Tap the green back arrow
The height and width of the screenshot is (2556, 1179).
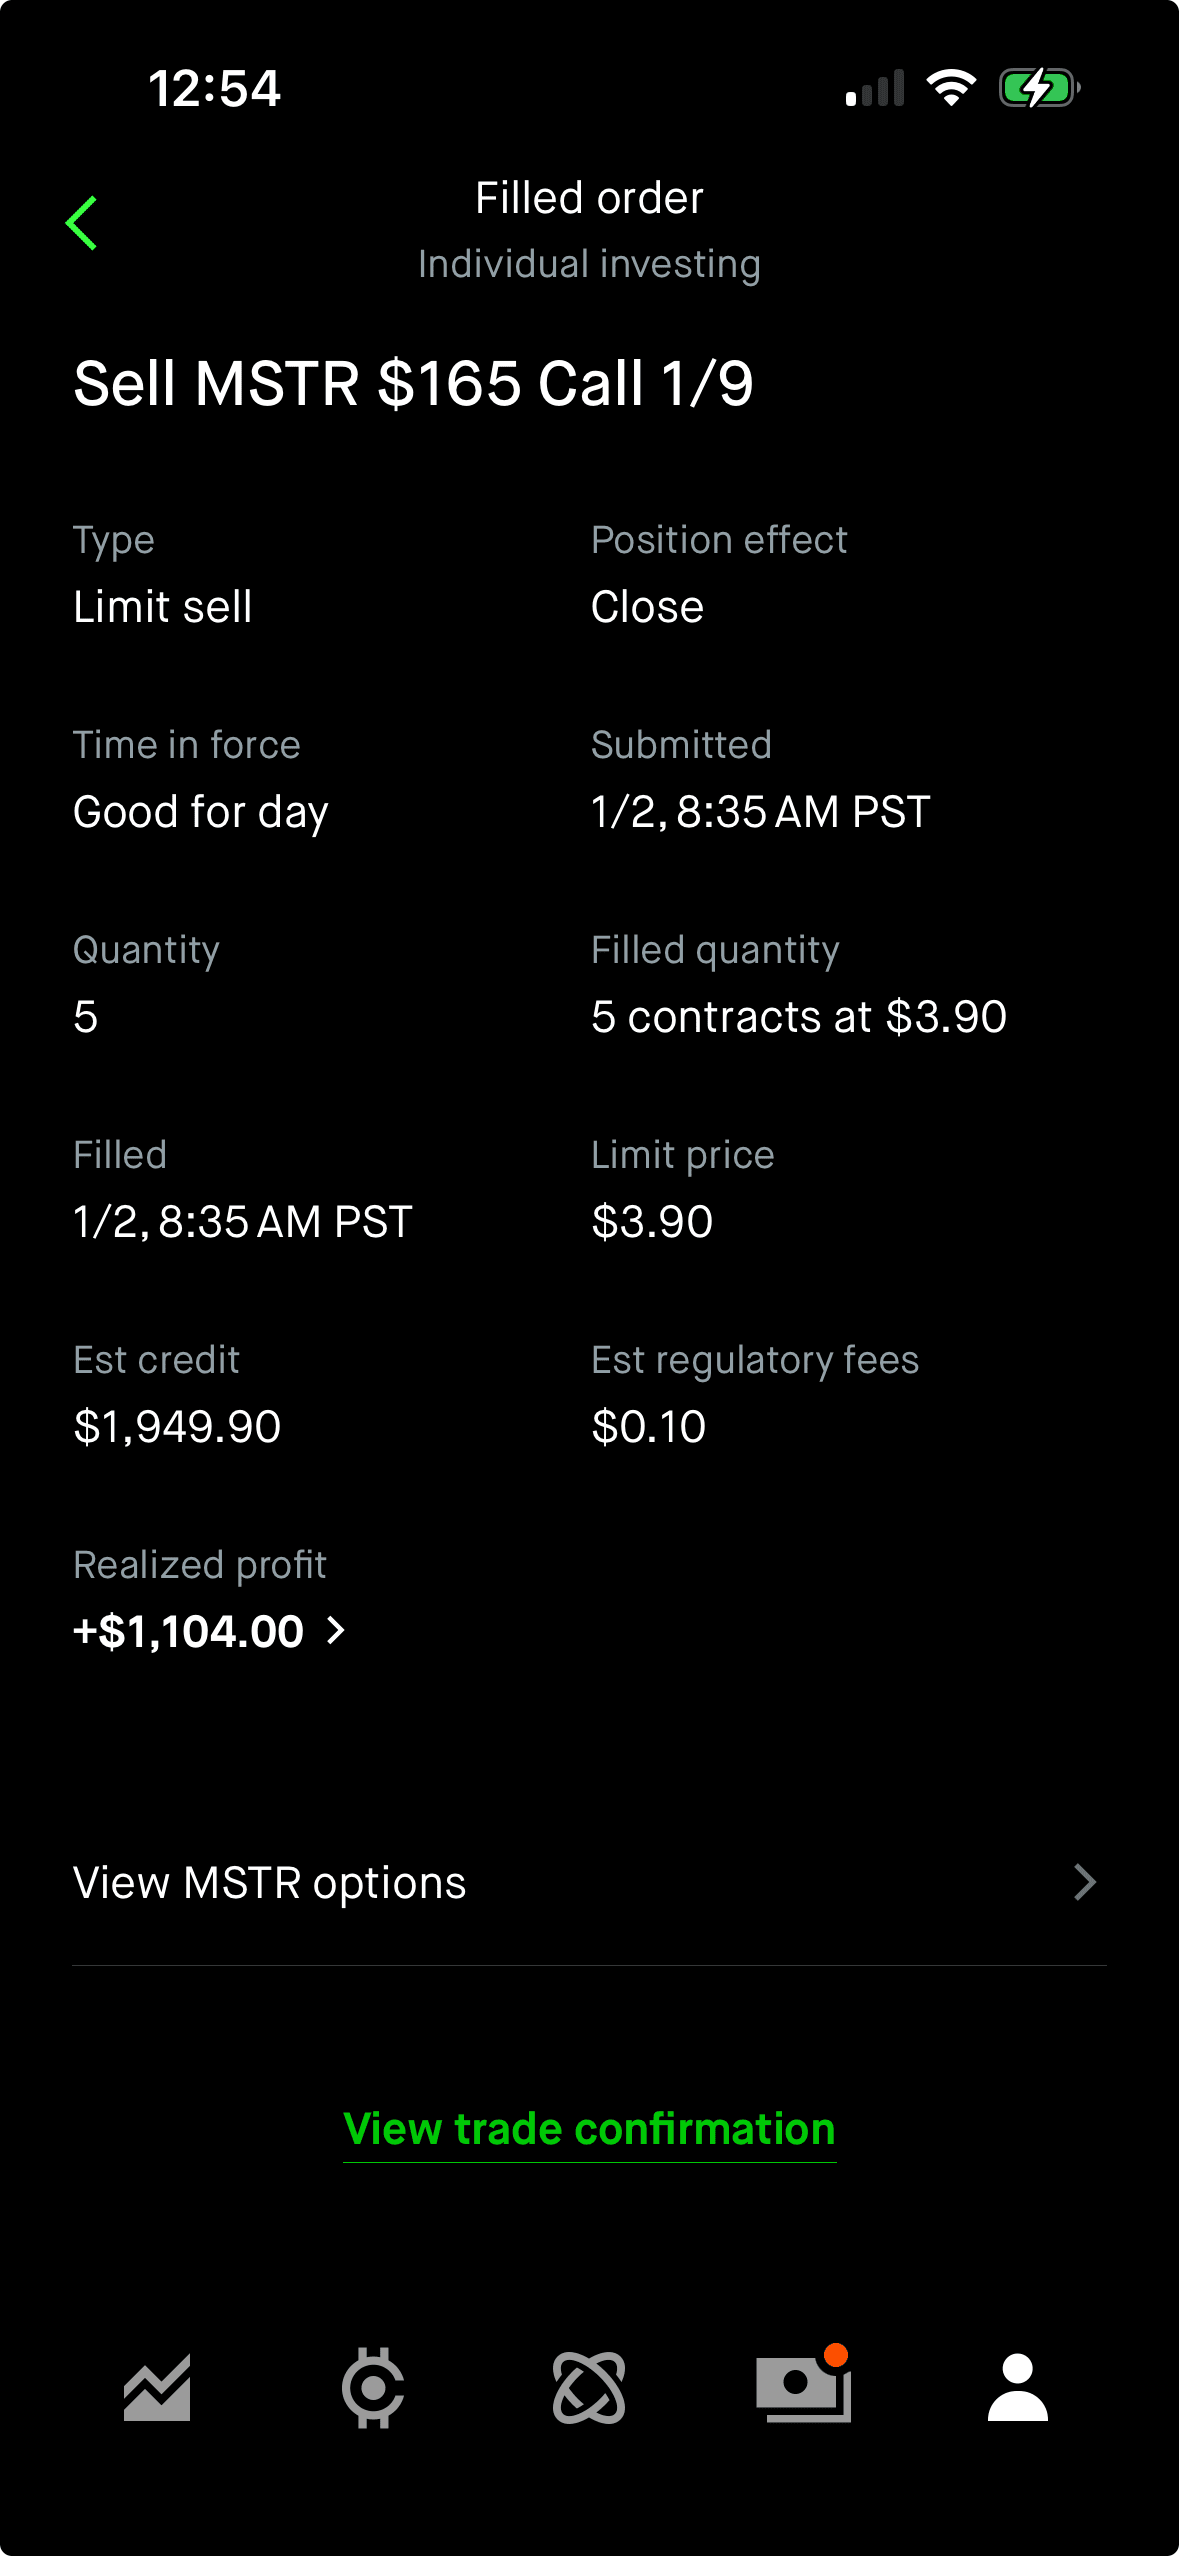[82, 223]
